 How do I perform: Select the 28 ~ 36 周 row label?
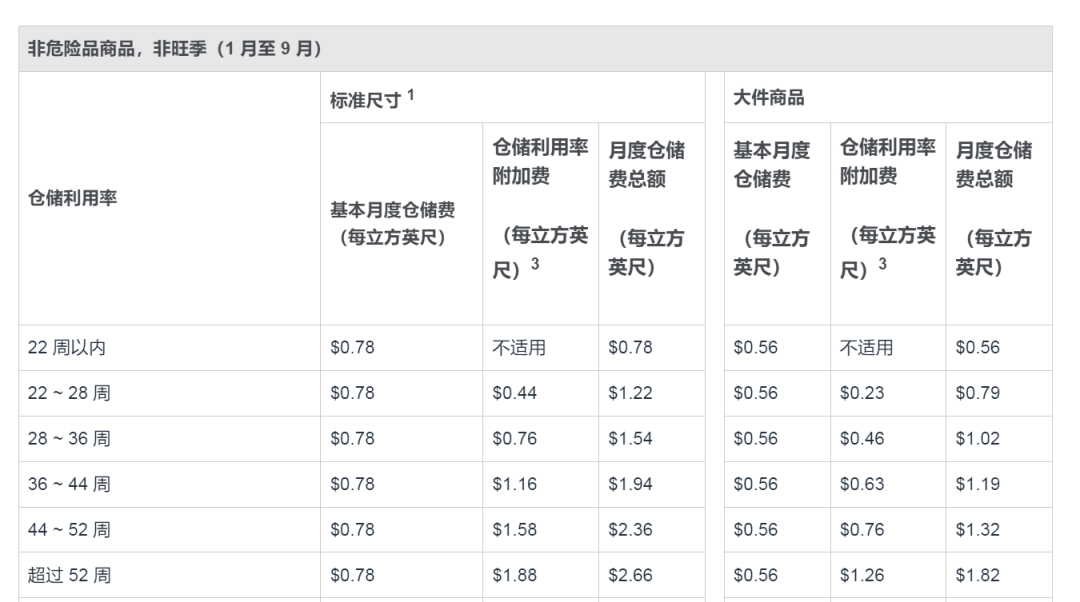tap(69, 439)
